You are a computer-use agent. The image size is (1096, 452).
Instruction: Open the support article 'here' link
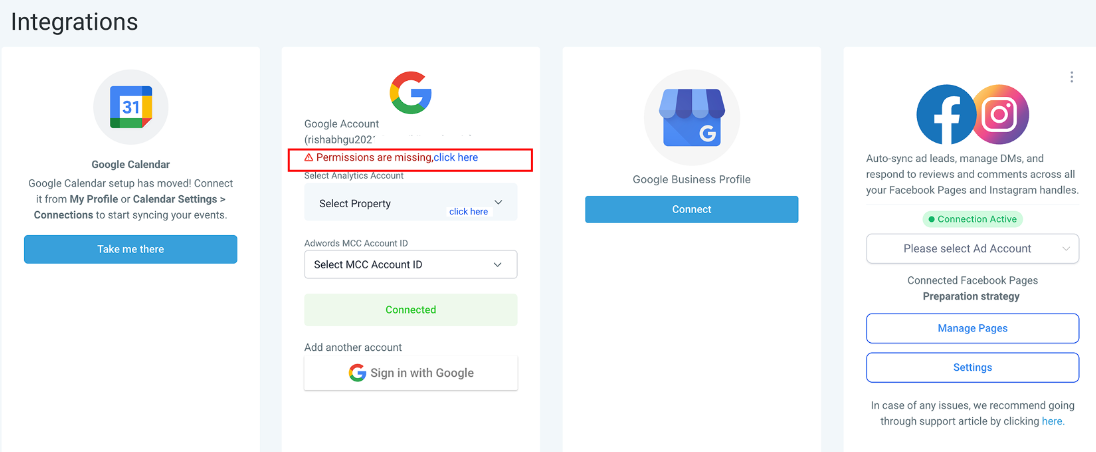(1052, 422)
